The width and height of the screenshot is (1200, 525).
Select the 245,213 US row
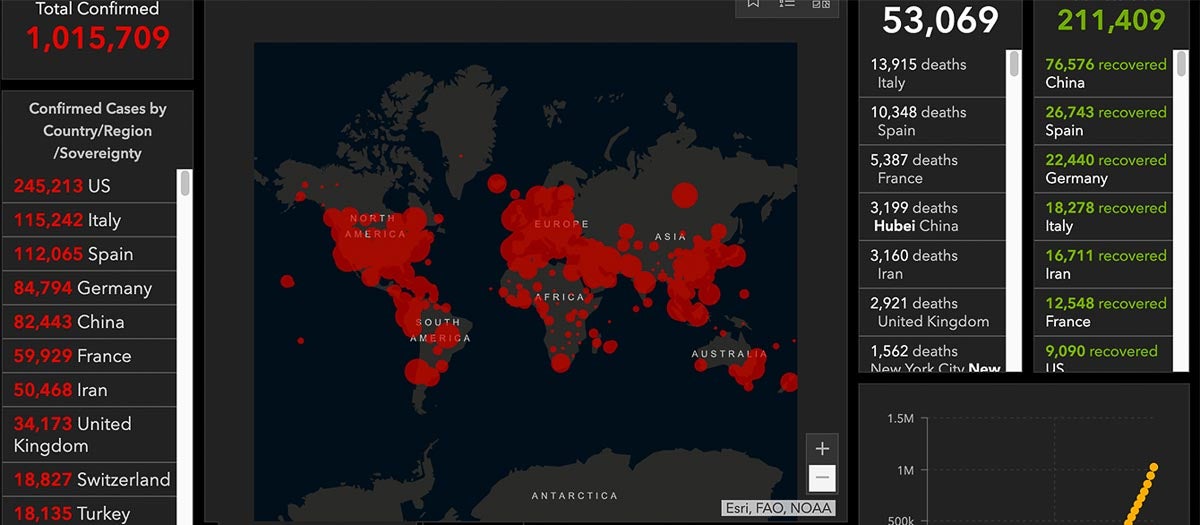[90, 186]
